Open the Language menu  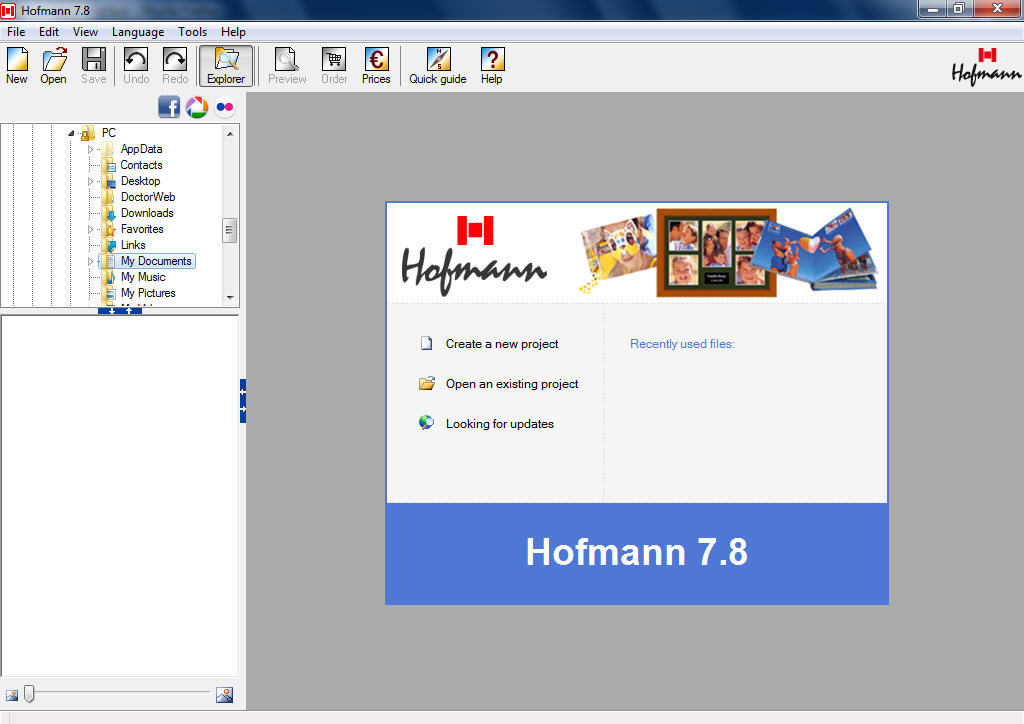[138, 31]
